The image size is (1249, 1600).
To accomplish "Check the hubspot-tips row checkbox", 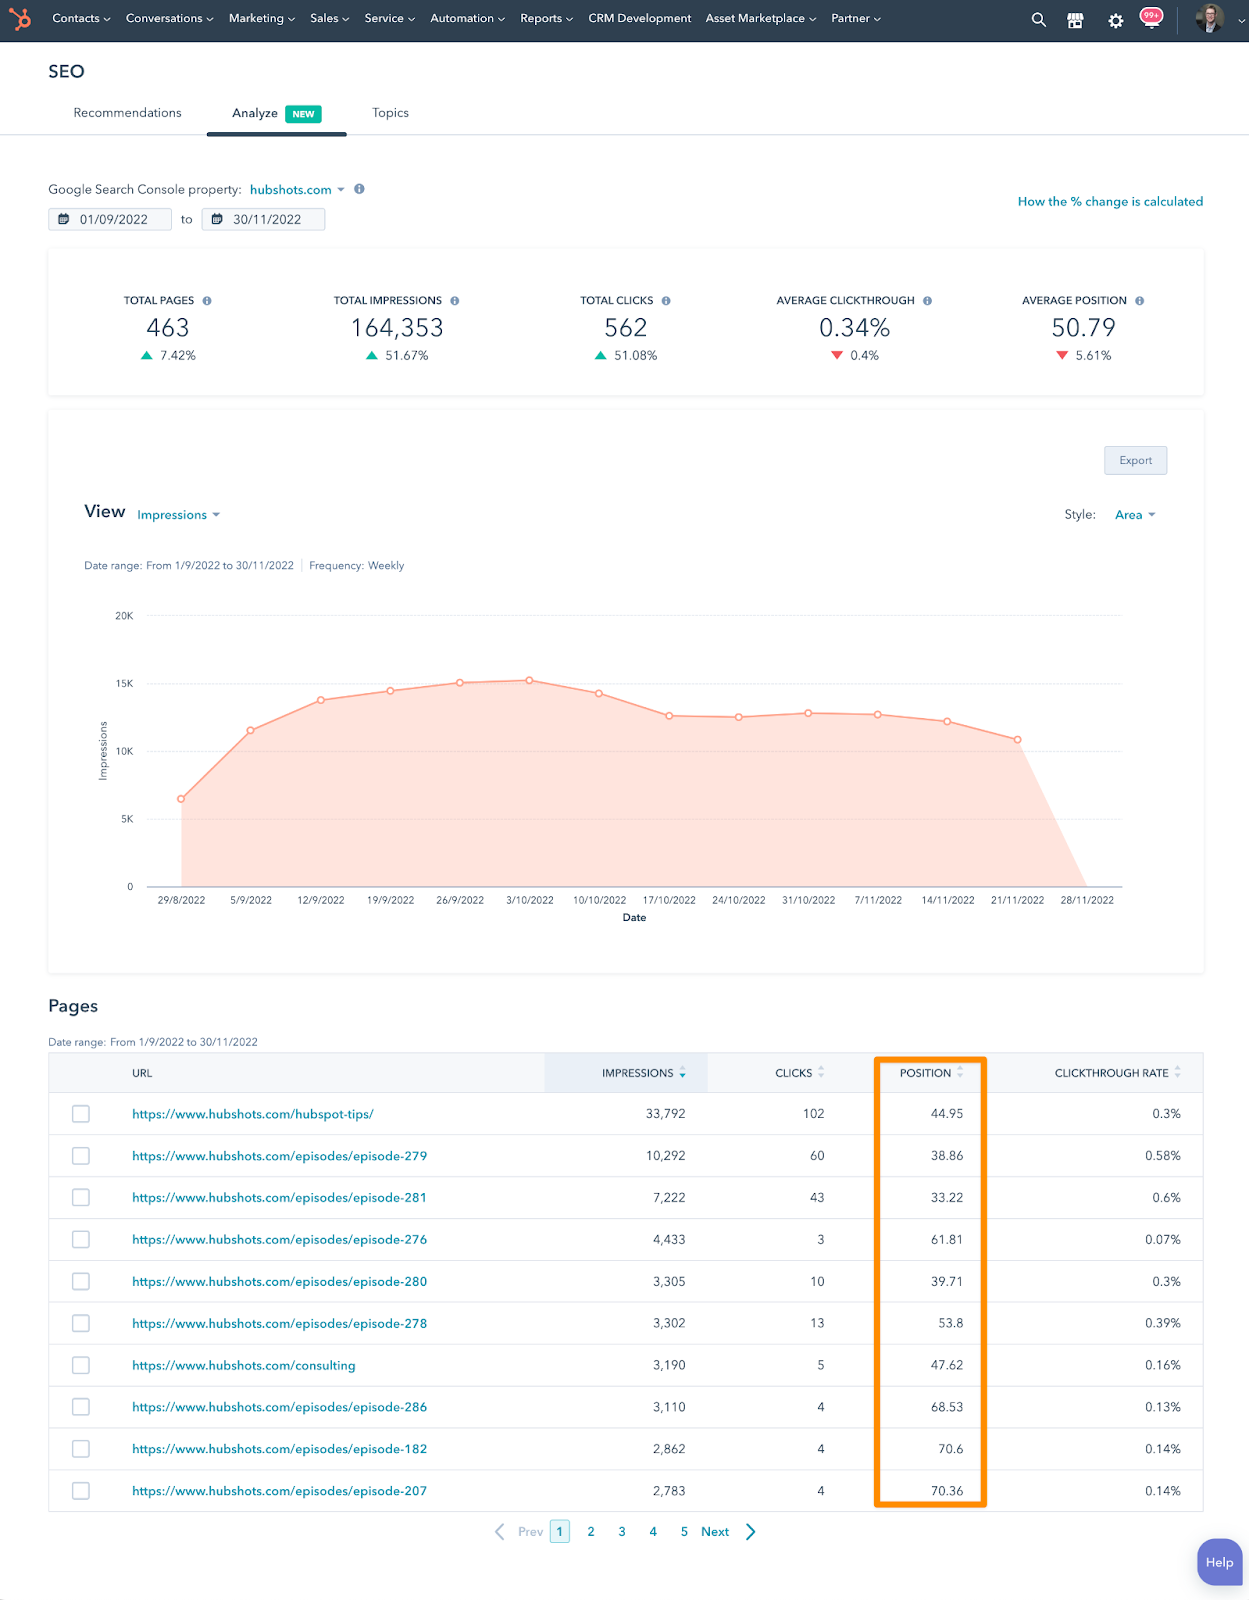I will click(81, 1114).
